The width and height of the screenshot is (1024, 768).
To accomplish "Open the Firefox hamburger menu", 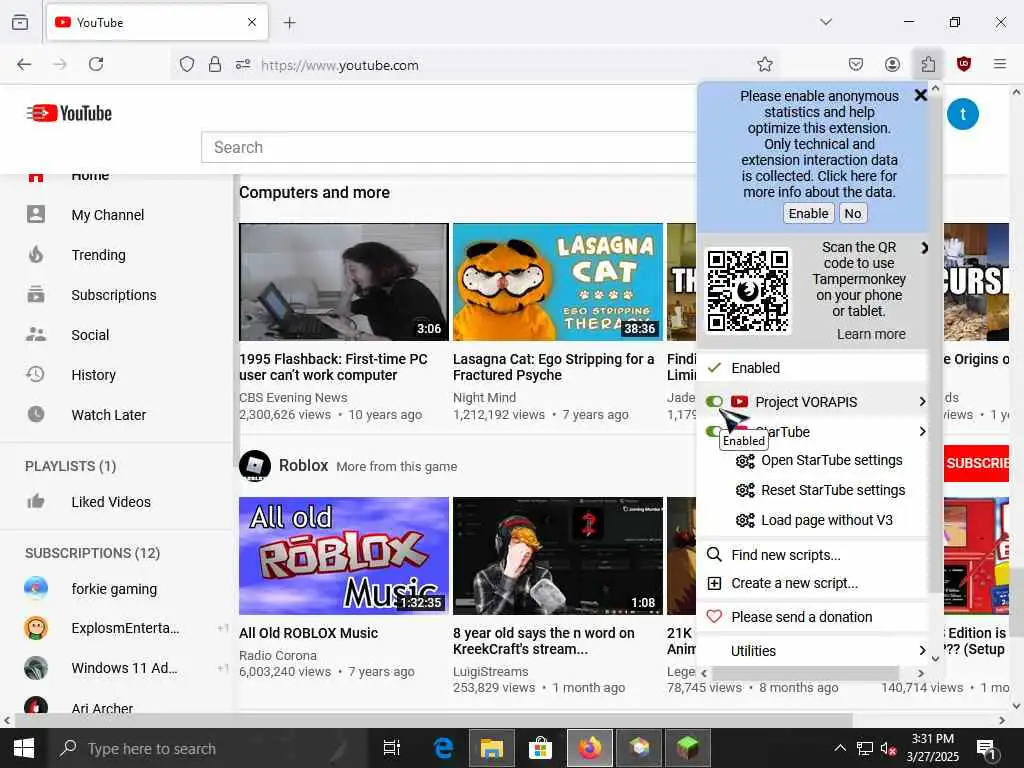I will click(x=1000, y=64).
